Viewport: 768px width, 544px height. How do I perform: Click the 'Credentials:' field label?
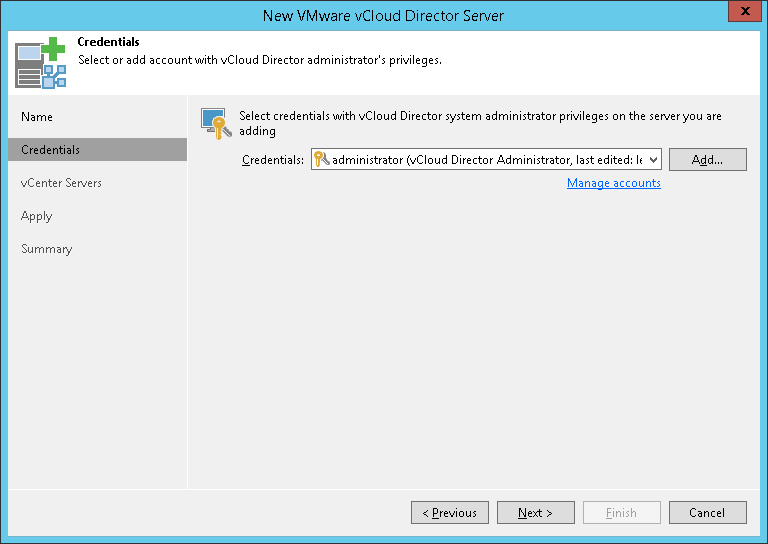[273, 160]
